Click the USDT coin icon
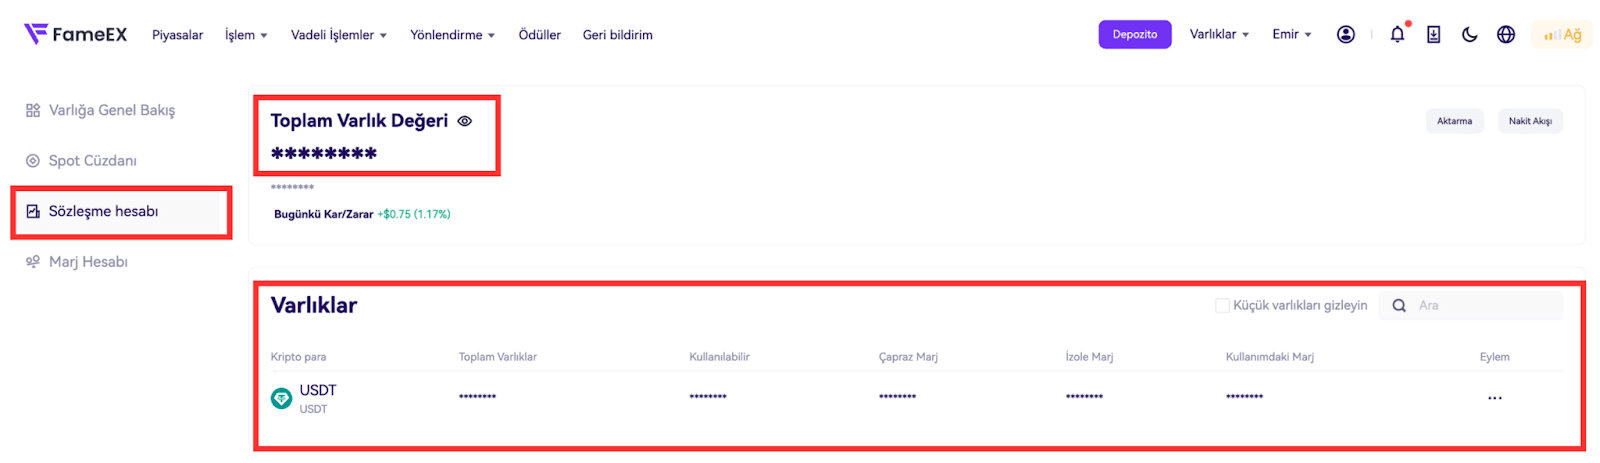This screenshot has width=1600, height=463. (282, 398)
